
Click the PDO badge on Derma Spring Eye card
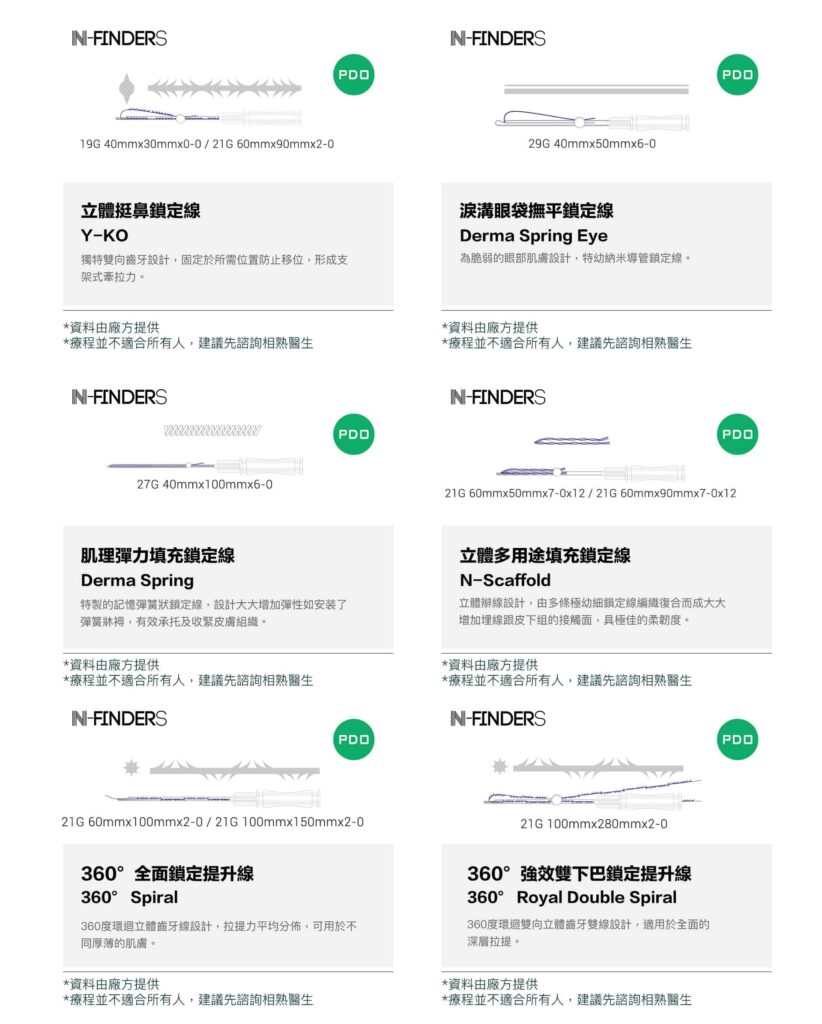[x=737, y=74]
